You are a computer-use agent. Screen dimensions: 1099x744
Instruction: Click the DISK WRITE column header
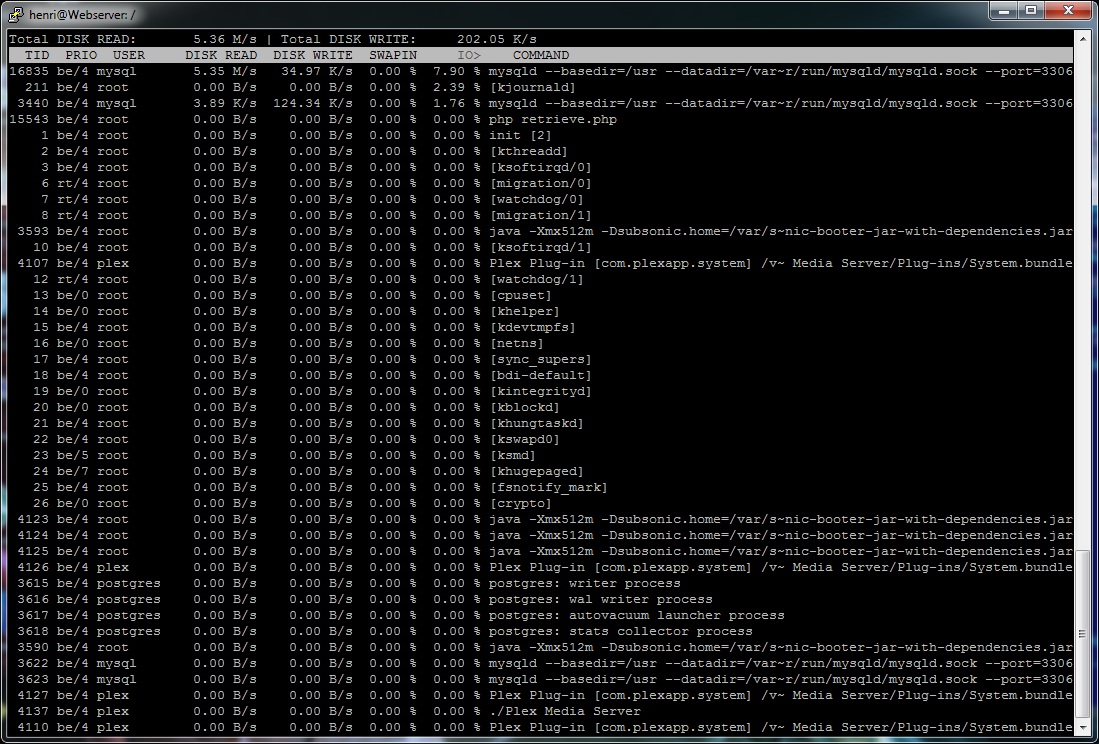pos(312,55)
